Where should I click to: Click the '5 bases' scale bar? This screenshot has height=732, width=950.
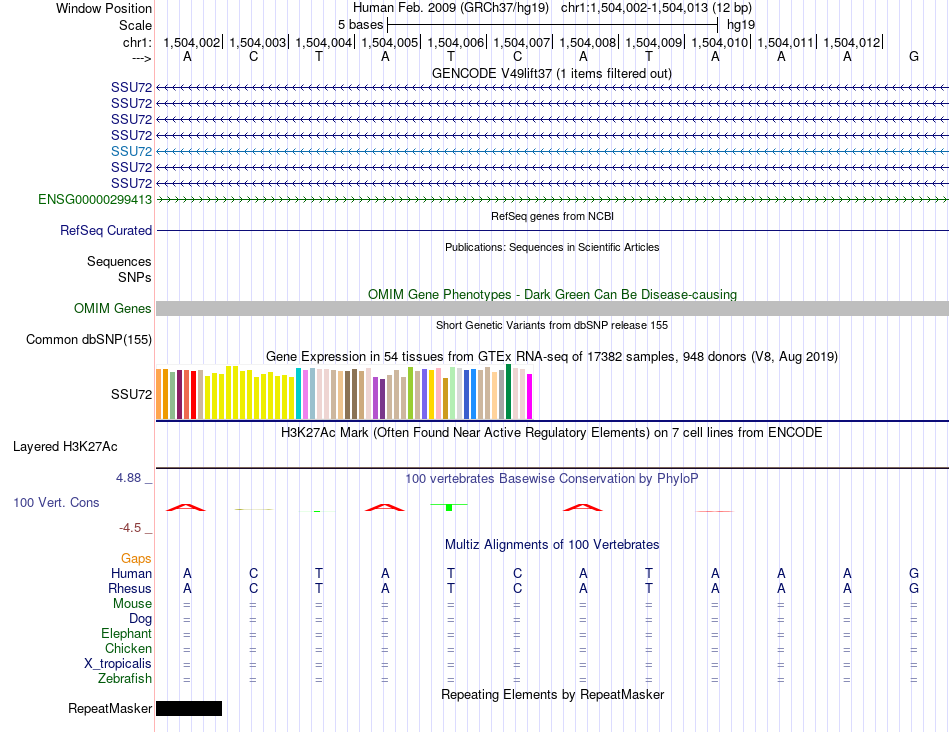[x=553, y=25]
